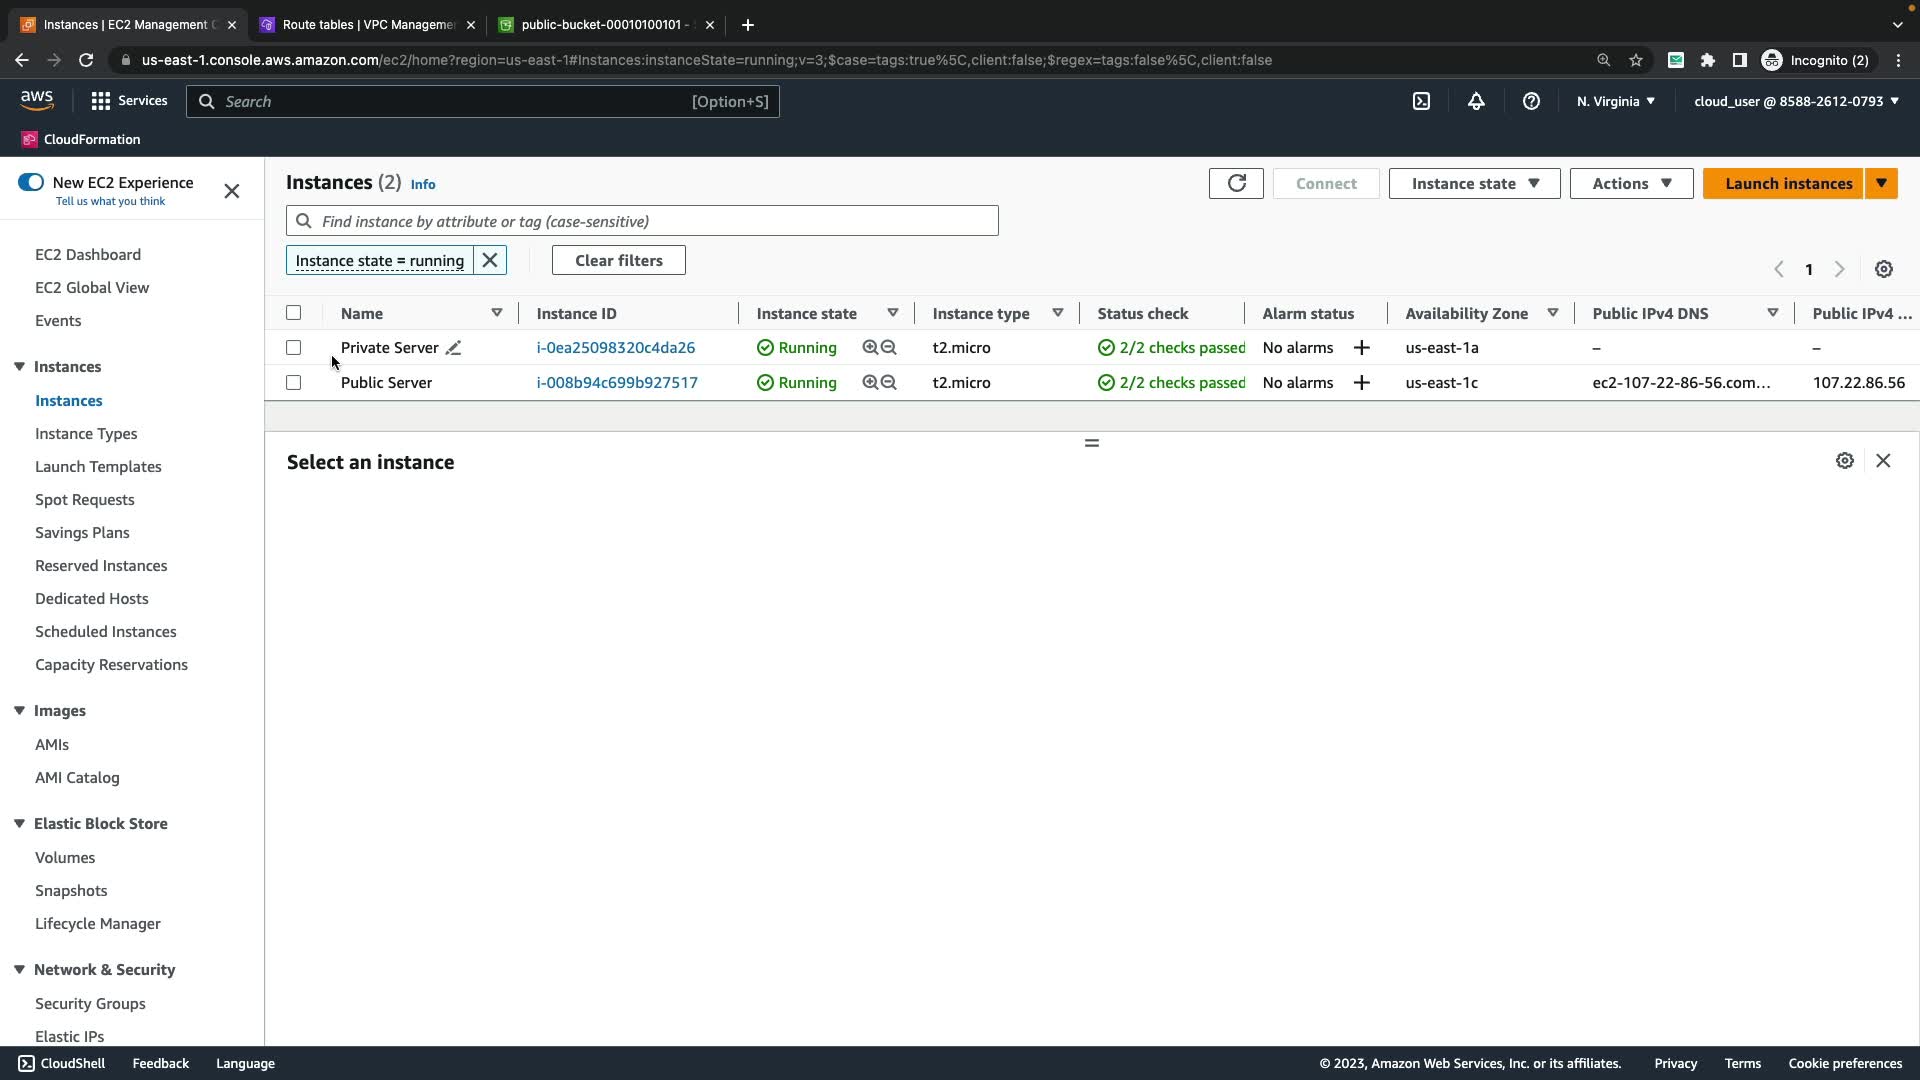Image resolution: width=1920 pixels, height=1080 pixels.
Task: Open the Instance state dropdown
Action: (x=1474, y=183)
